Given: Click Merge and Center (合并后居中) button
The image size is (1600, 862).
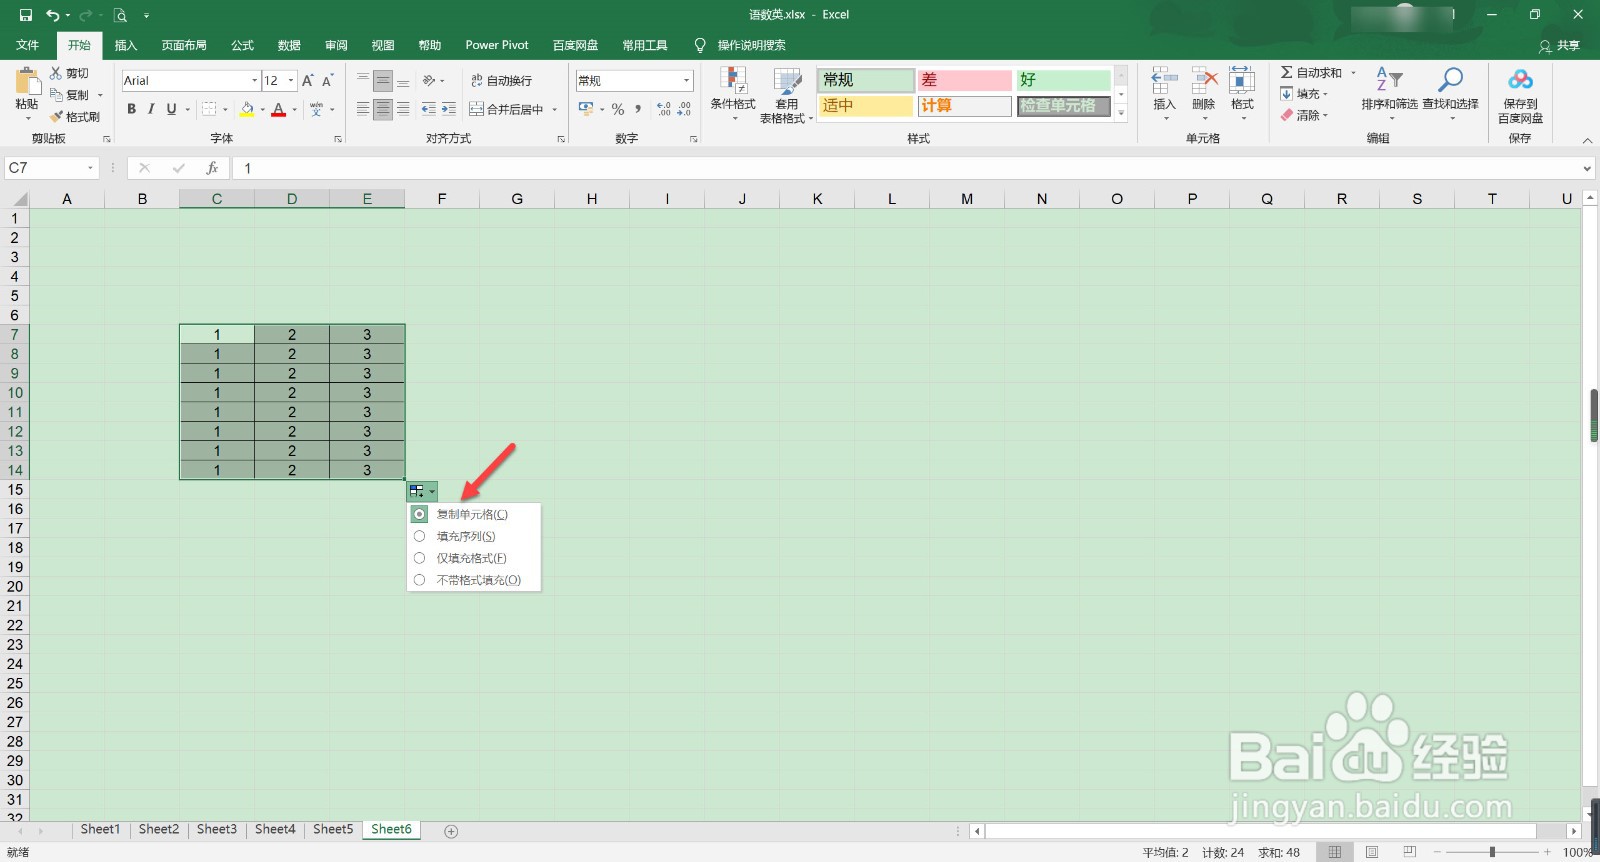Looking at the screenshot, I should click(x=507, y=109).
